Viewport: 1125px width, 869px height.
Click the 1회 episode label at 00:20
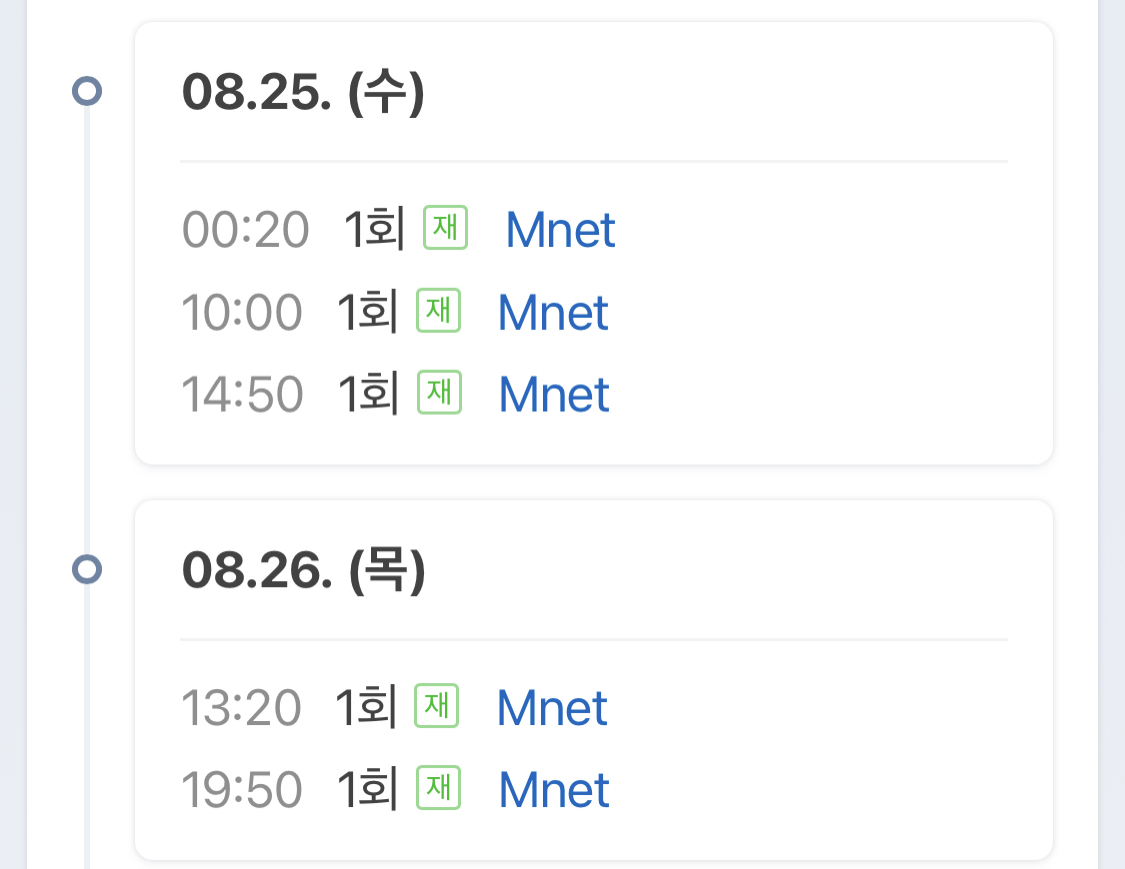374,230
